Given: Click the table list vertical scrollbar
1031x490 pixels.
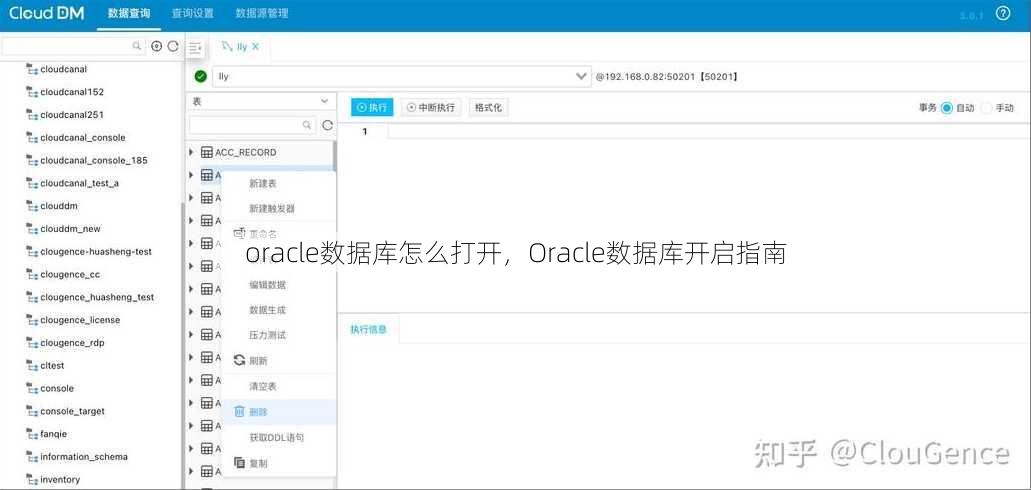Looking at the screenshot, I should [x=335, y=157].
